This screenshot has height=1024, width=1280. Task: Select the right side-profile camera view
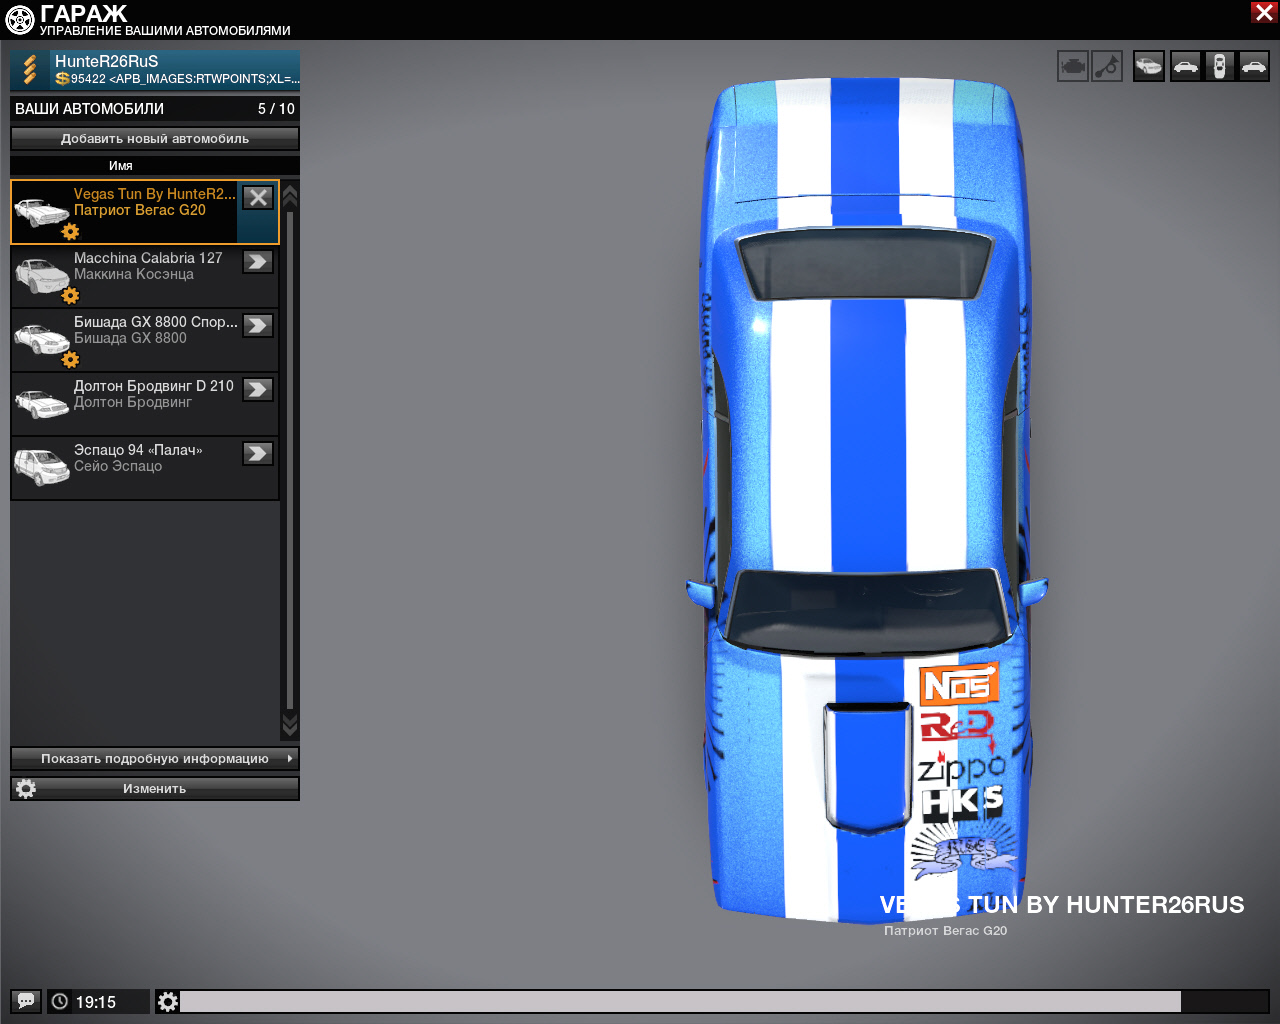(1254, 67)
